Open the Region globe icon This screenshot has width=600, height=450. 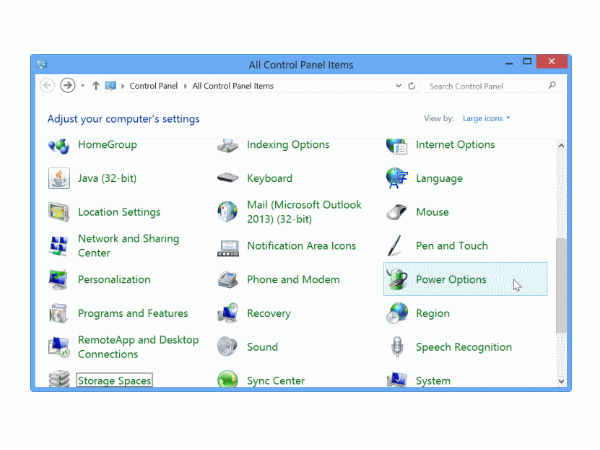(398, 314)
